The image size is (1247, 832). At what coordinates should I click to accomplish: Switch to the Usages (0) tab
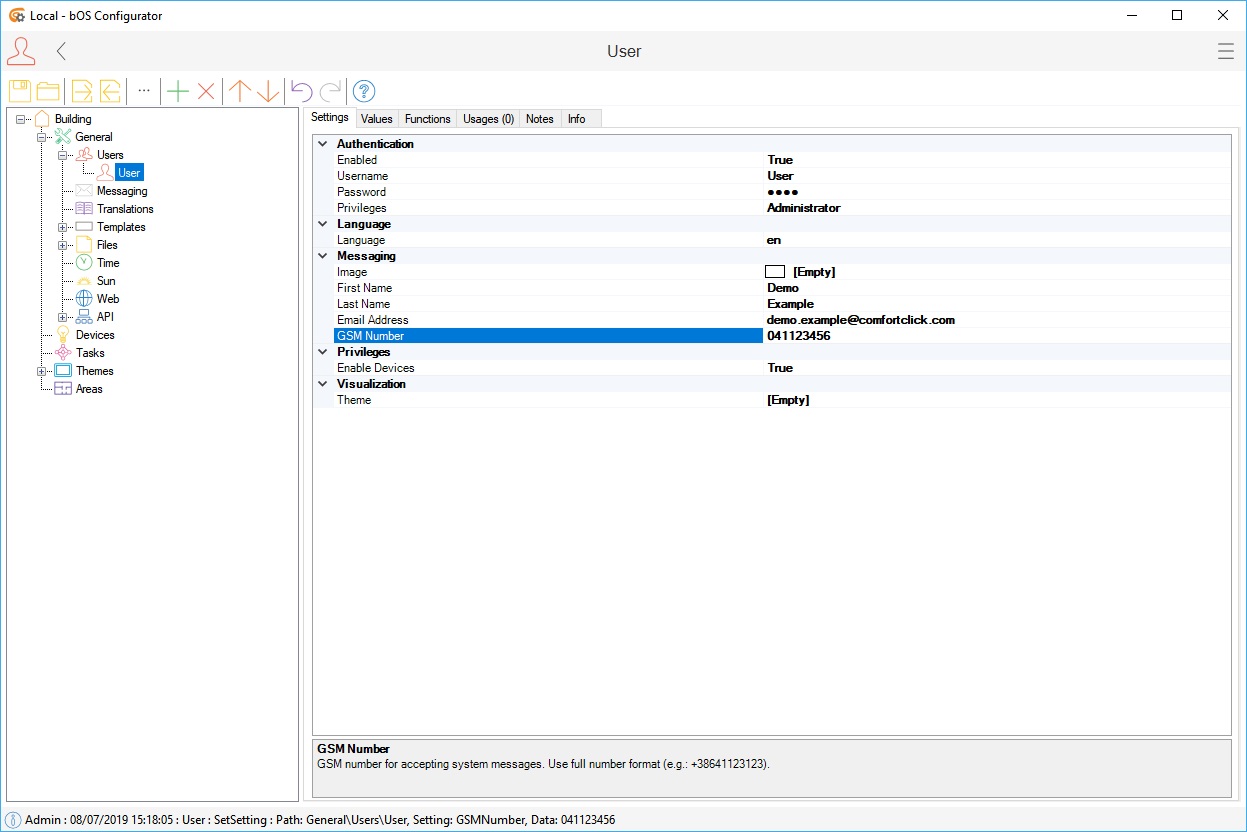[x=489, y=119]
